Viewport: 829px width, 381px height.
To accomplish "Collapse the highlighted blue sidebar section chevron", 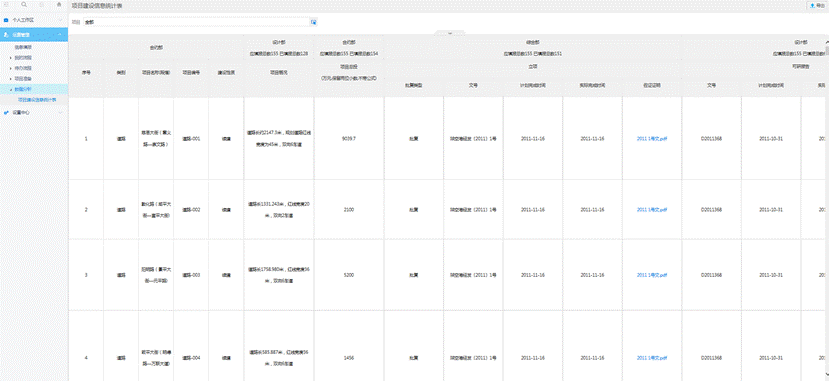I will [60, 34].
